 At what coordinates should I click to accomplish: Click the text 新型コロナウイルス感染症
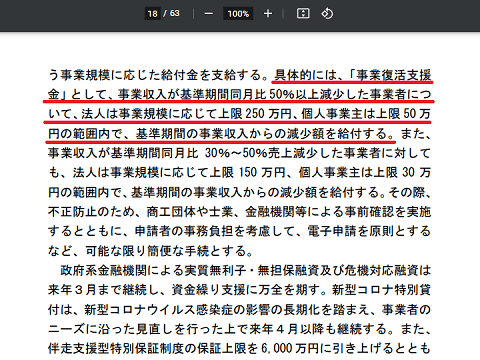pos(159,309)
